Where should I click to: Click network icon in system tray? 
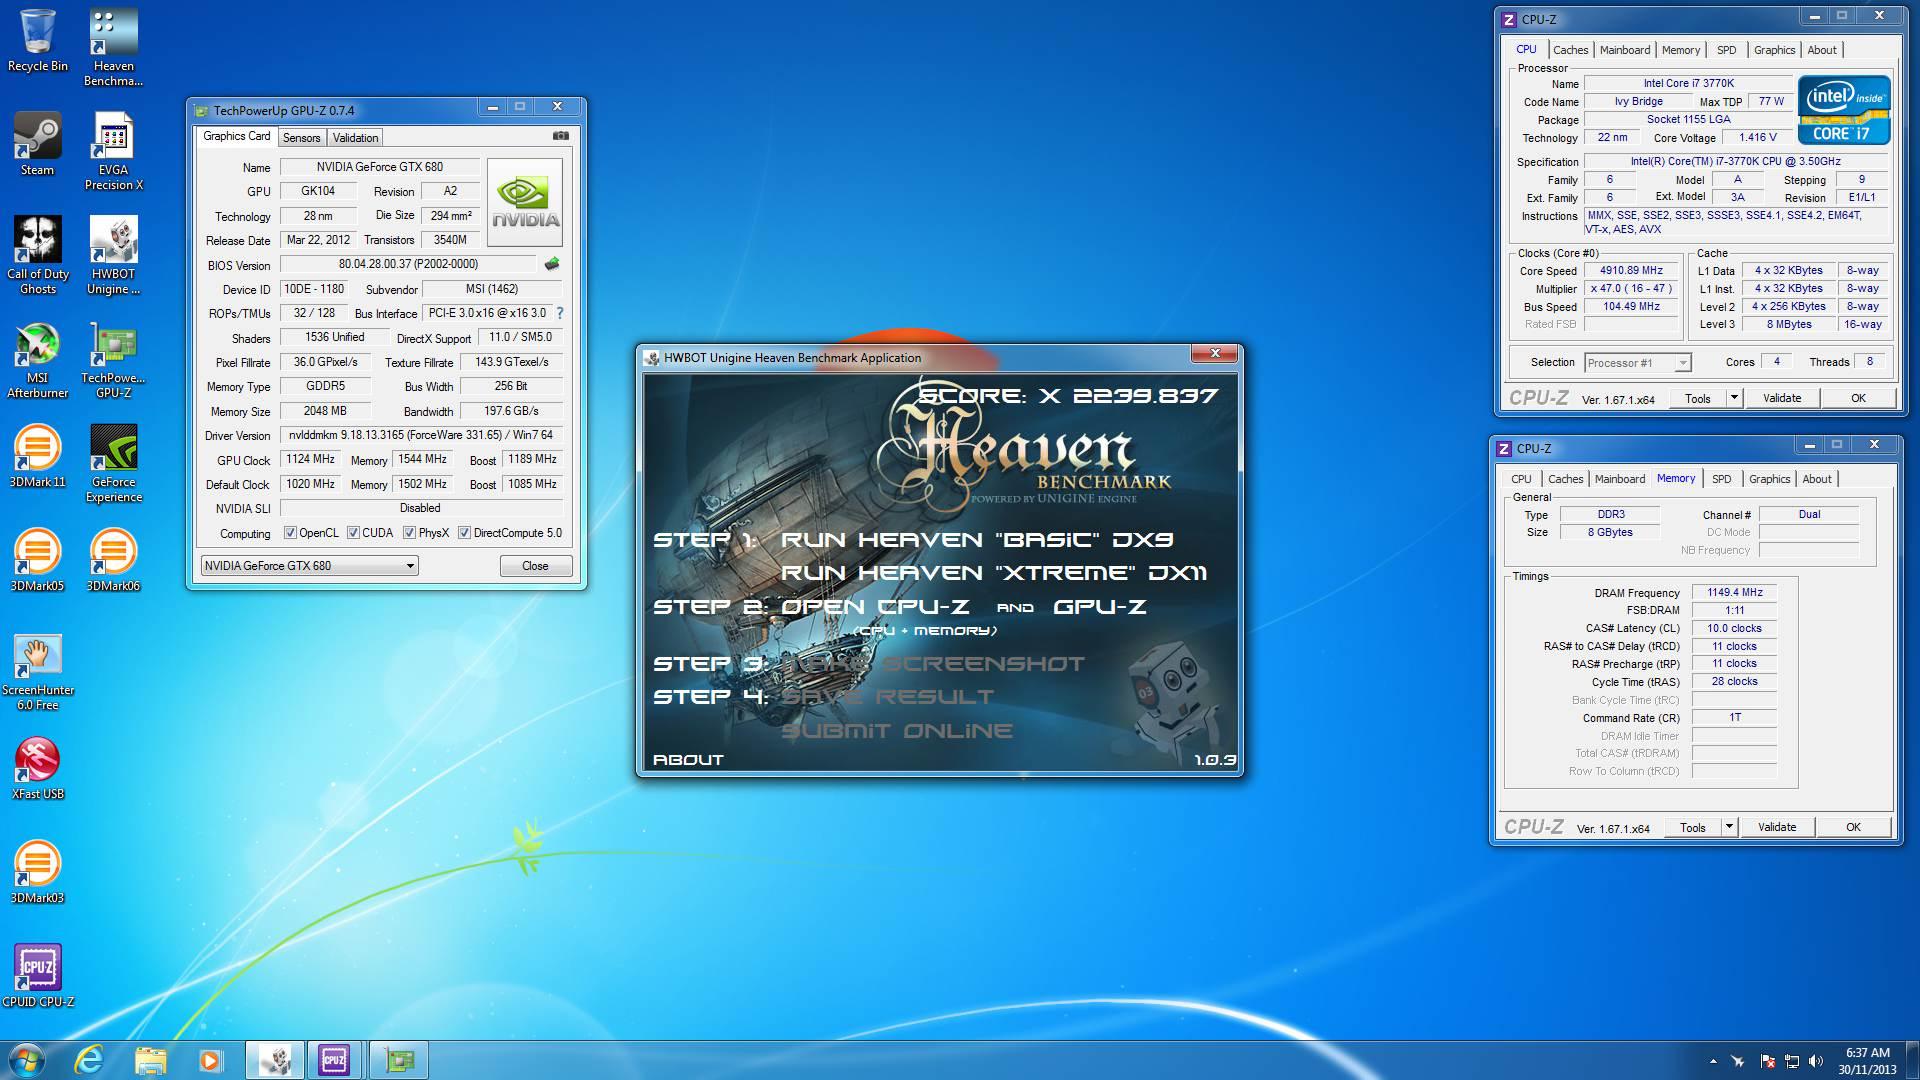tap(1792, 1061)
